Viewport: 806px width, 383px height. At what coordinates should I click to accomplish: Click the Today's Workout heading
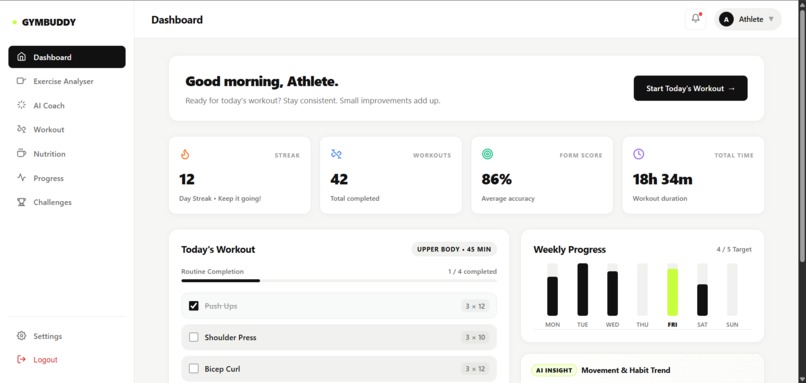point(218,249)
